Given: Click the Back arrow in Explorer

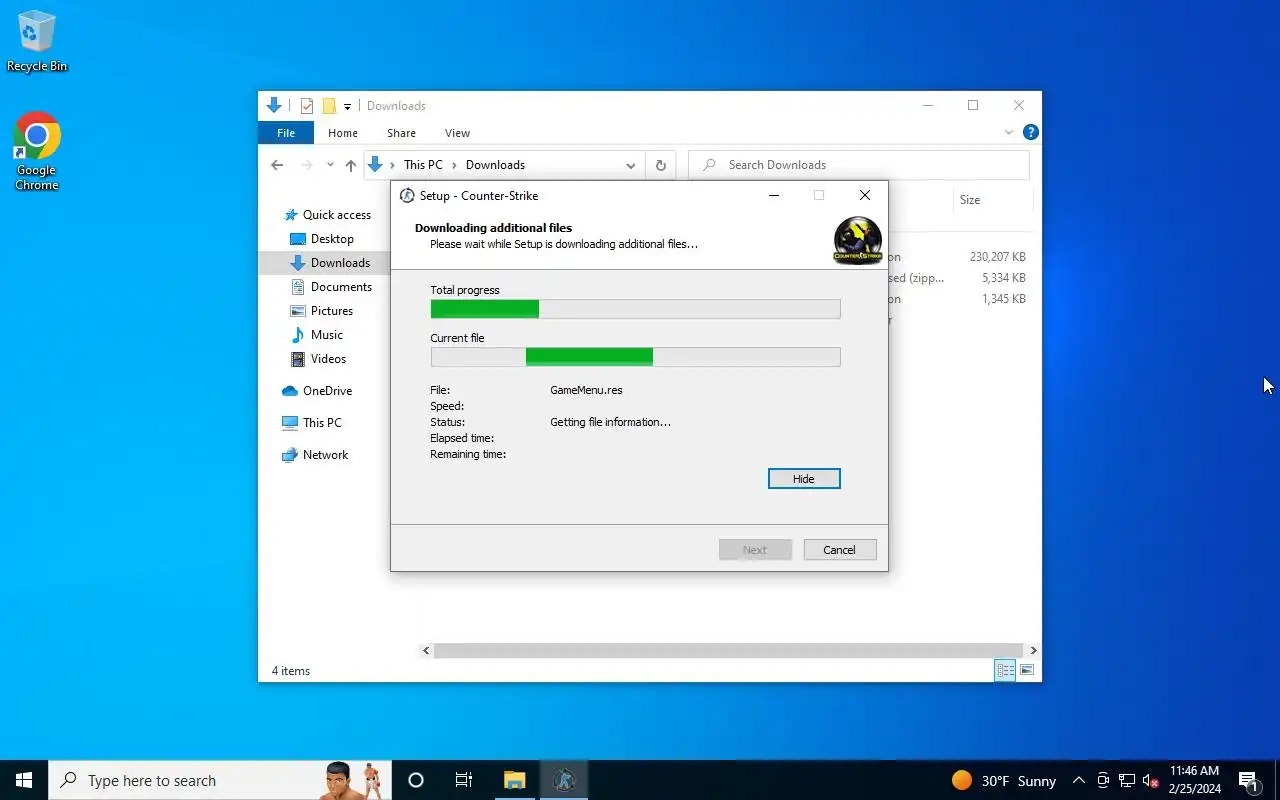Looking at the screenshot, I should 277,165.
